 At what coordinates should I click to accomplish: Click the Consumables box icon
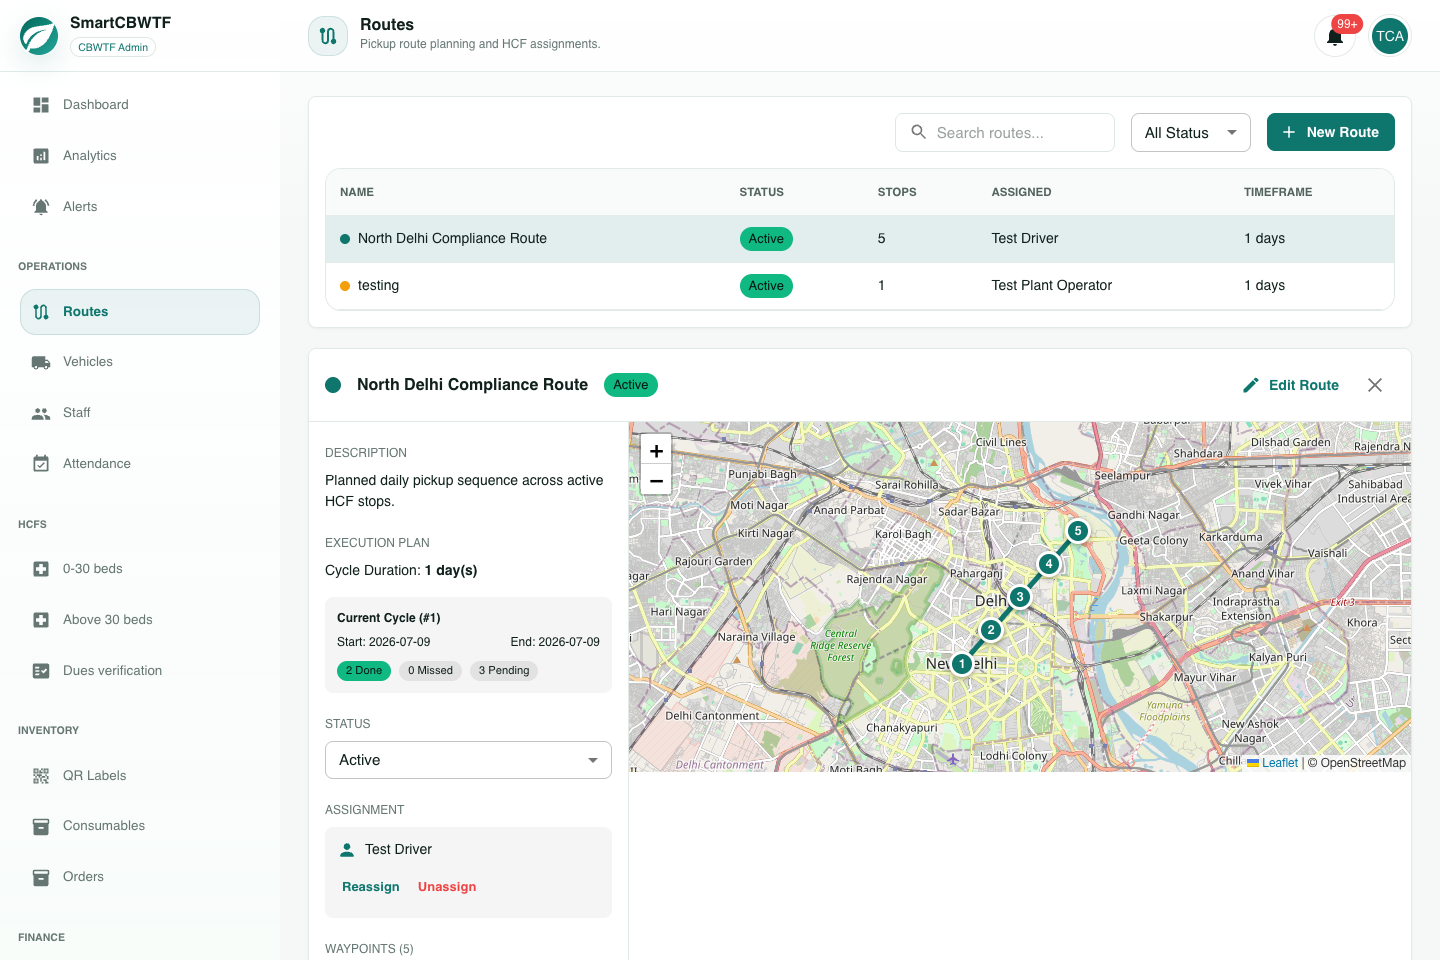41,826
